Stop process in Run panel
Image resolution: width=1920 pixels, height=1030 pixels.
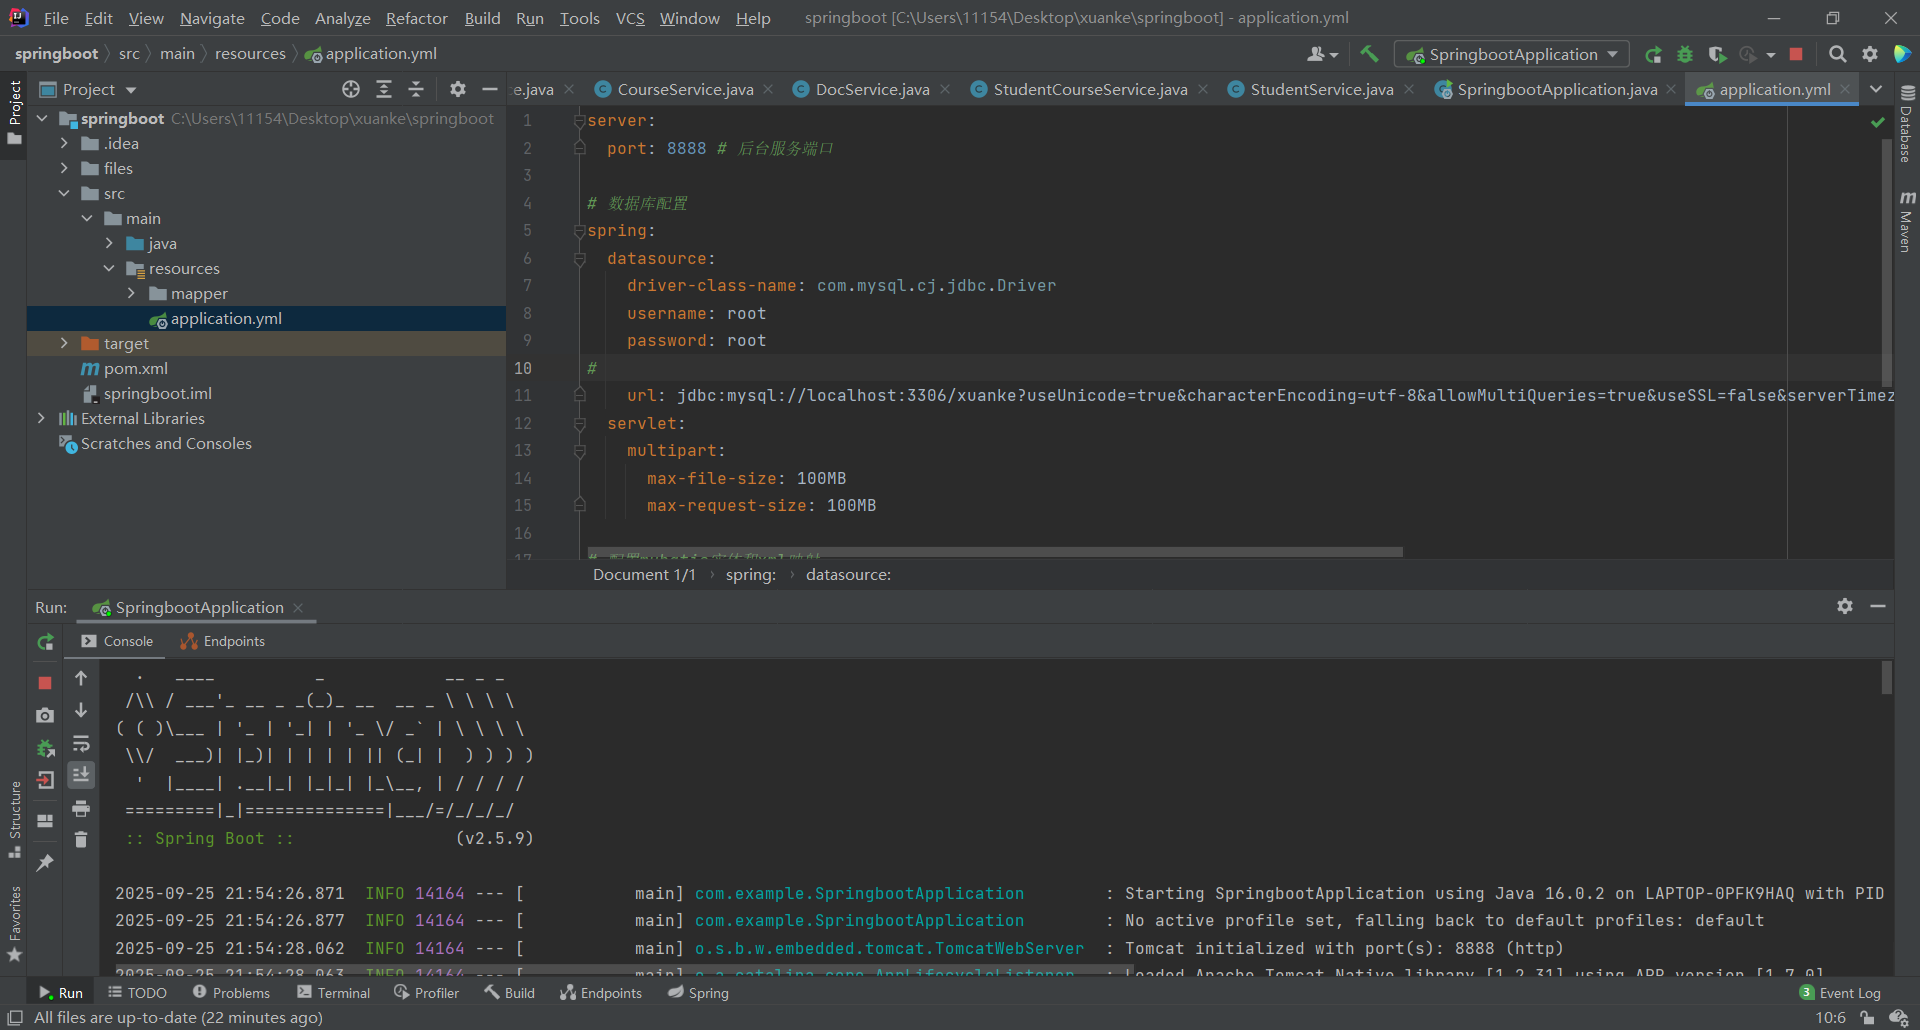pyautogui.click(x=45, y=682)
